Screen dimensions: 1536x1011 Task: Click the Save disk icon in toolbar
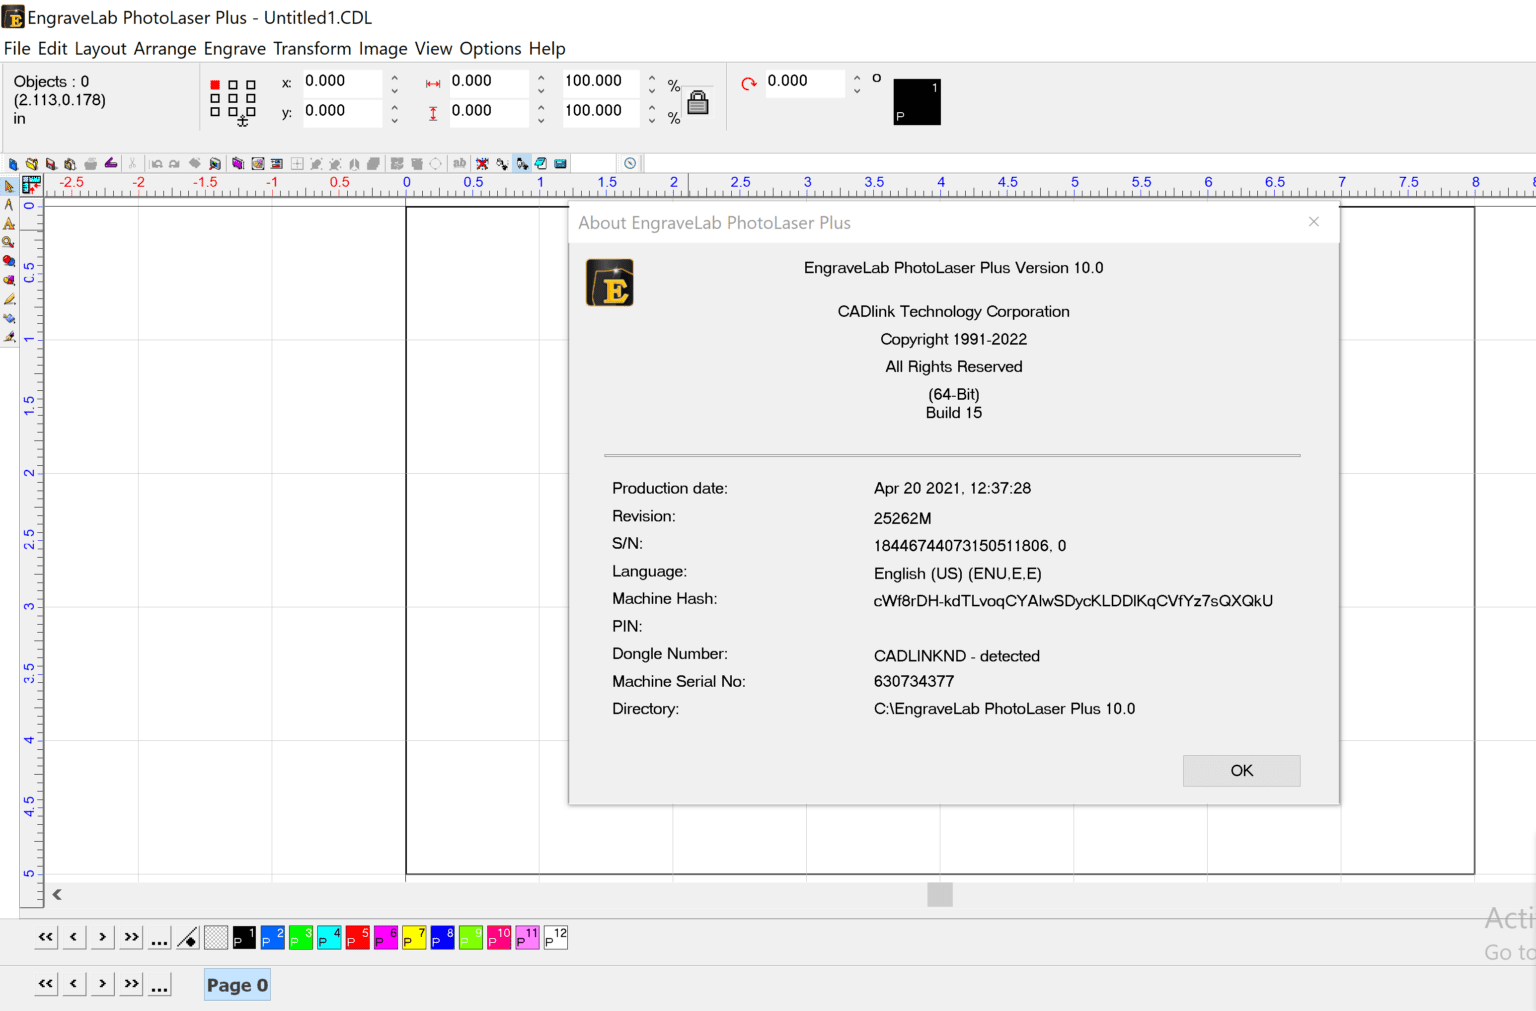tap(51, 164)
